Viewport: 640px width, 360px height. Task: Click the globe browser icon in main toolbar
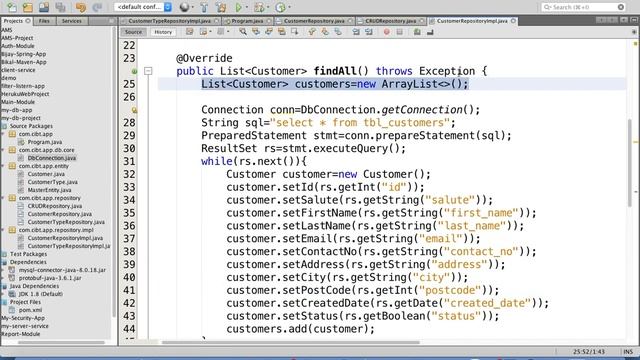184,7
